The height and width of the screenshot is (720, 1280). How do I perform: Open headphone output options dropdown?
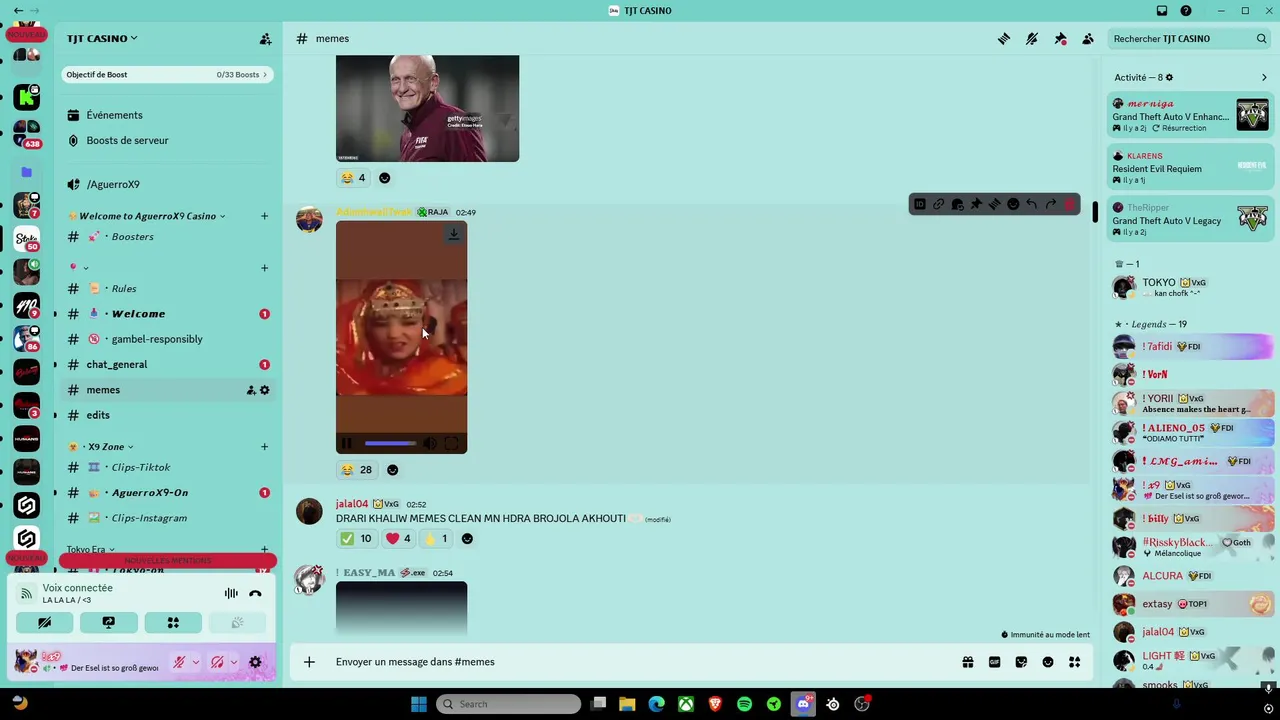point(233,662)
